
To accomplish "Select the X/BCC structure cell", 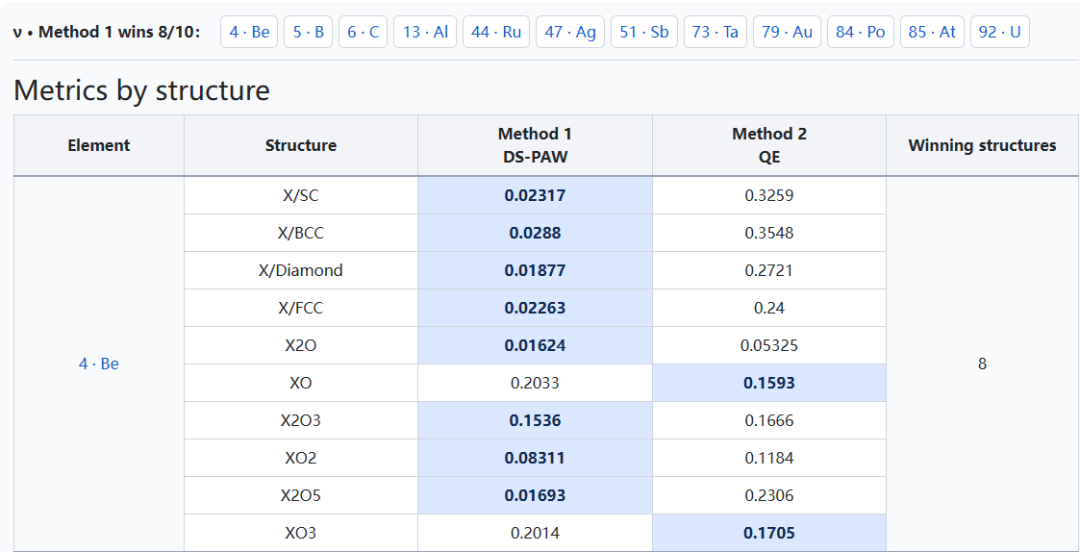I will point(301,233).
